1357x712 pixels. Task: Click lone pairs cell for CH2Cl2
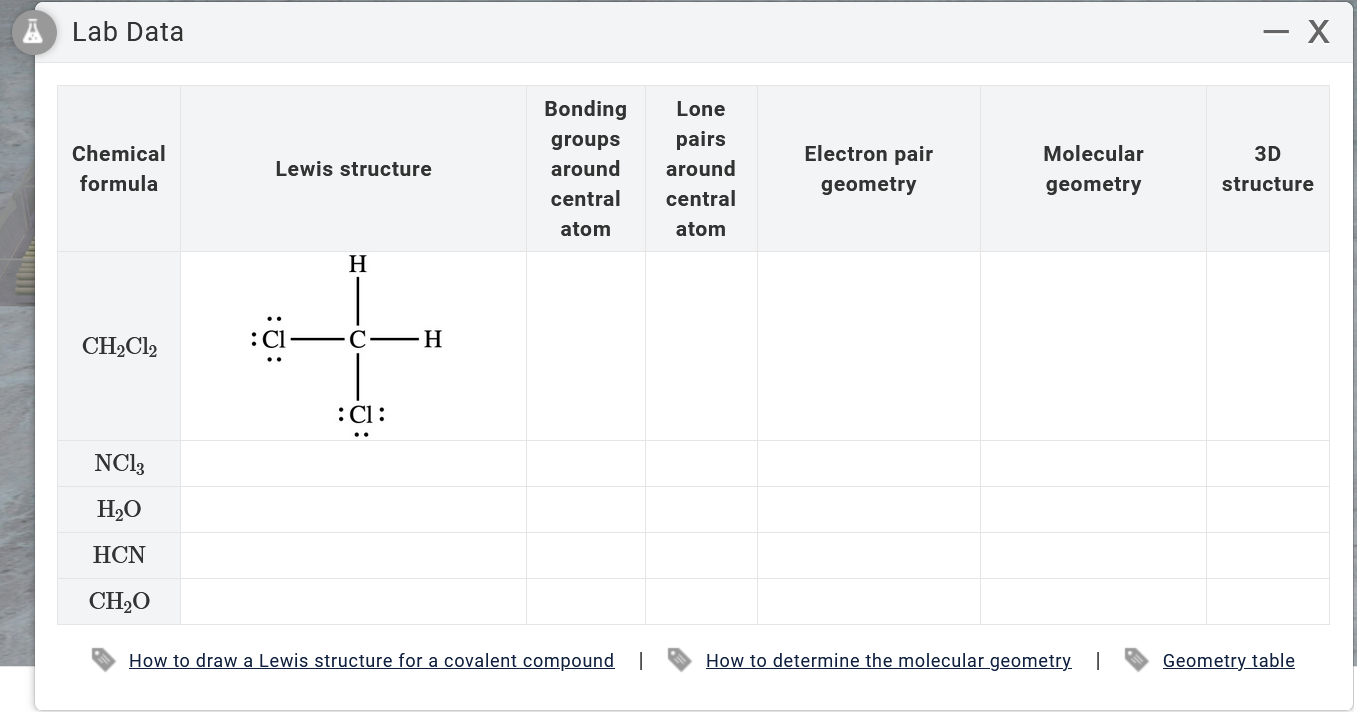pos(701,346)
